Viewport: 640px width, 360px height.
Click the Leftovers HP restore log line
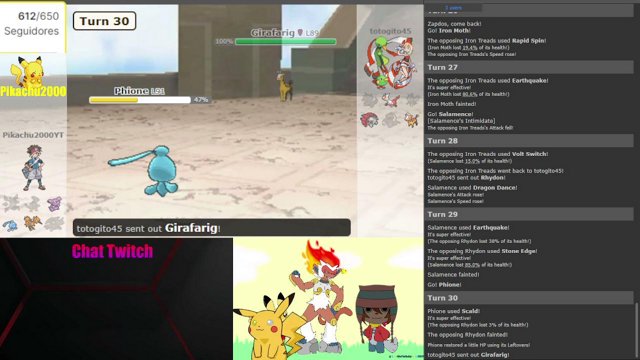tap(479, 345)
